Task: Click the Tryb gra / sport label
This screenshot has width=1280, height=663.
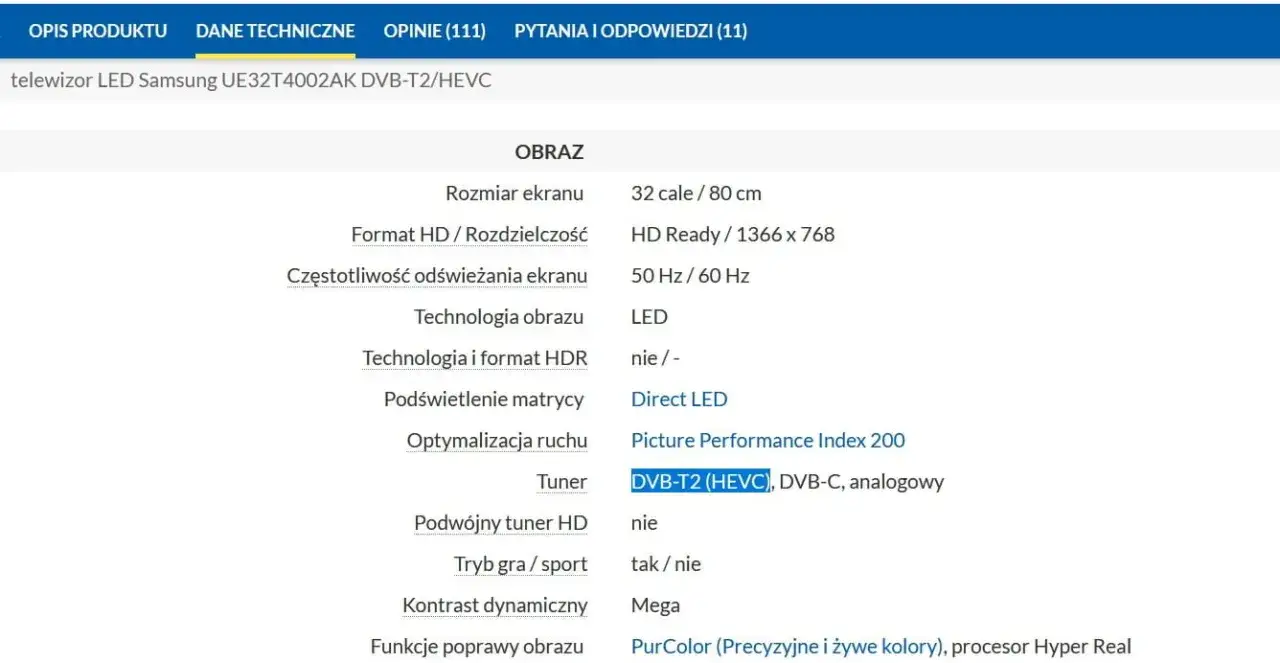Action: pyautogui.click(x=520, y=563)
